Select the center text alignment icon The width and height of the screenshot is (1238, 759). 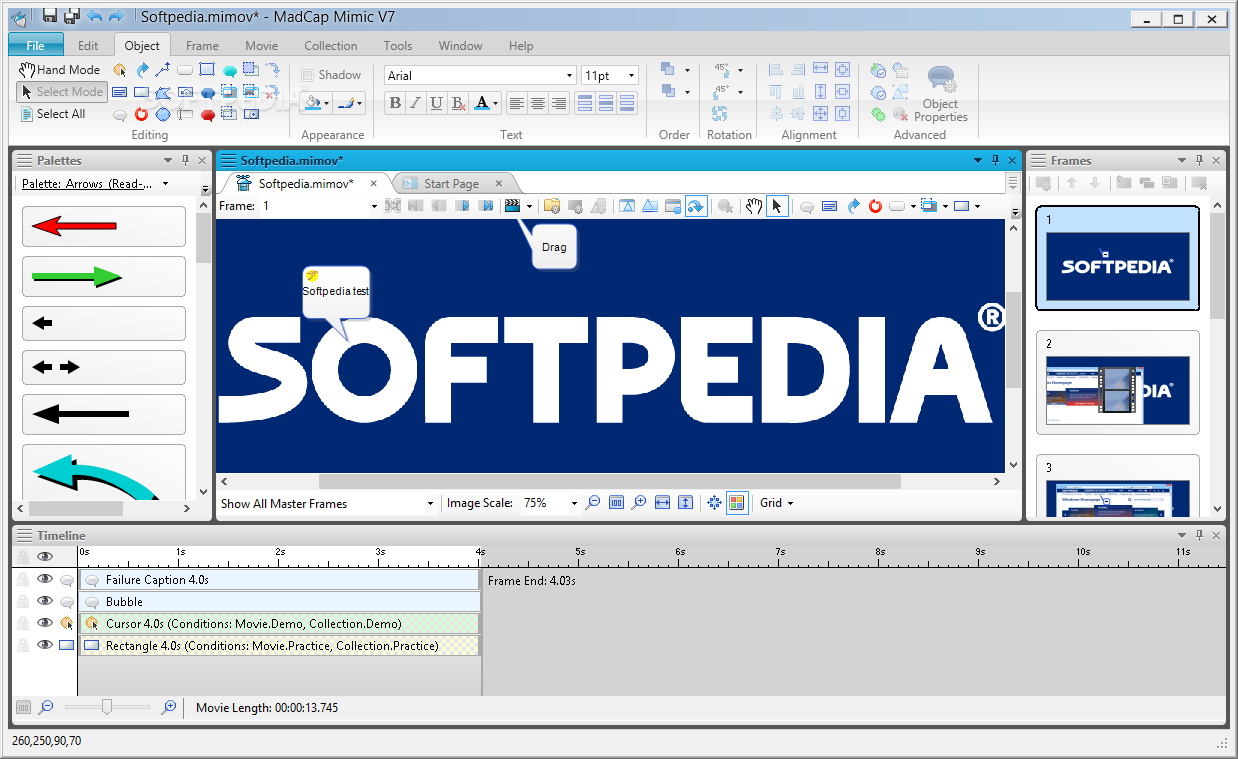click(538, 103)
